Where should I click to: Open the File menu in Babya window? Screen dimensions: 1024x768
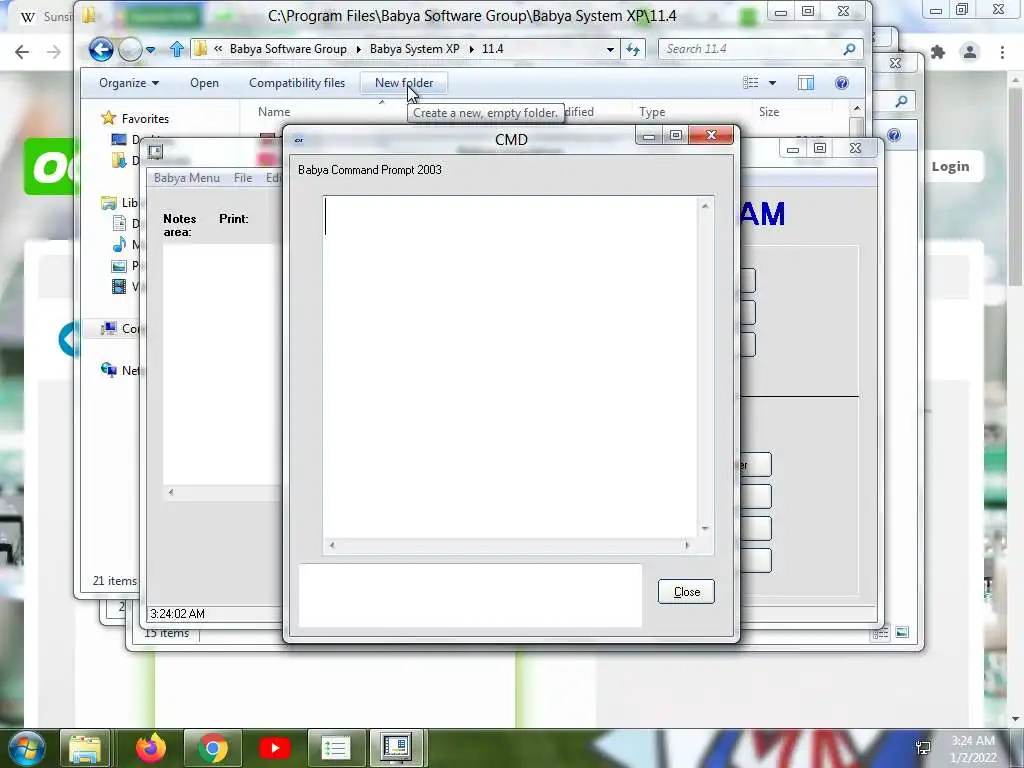(x=243, y=178)
